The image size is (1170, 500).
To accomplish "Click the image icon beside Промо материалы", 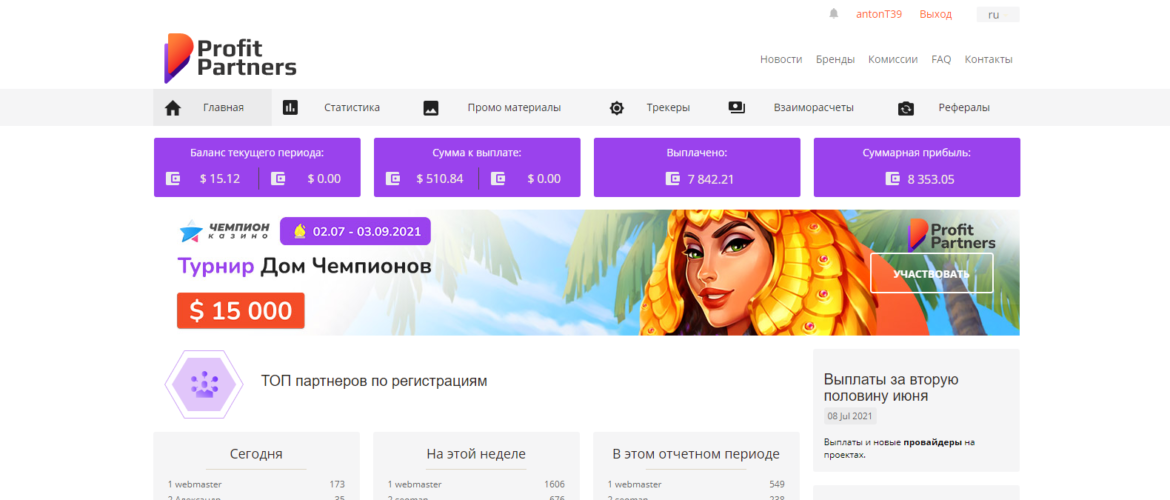I will click(431, 108).
